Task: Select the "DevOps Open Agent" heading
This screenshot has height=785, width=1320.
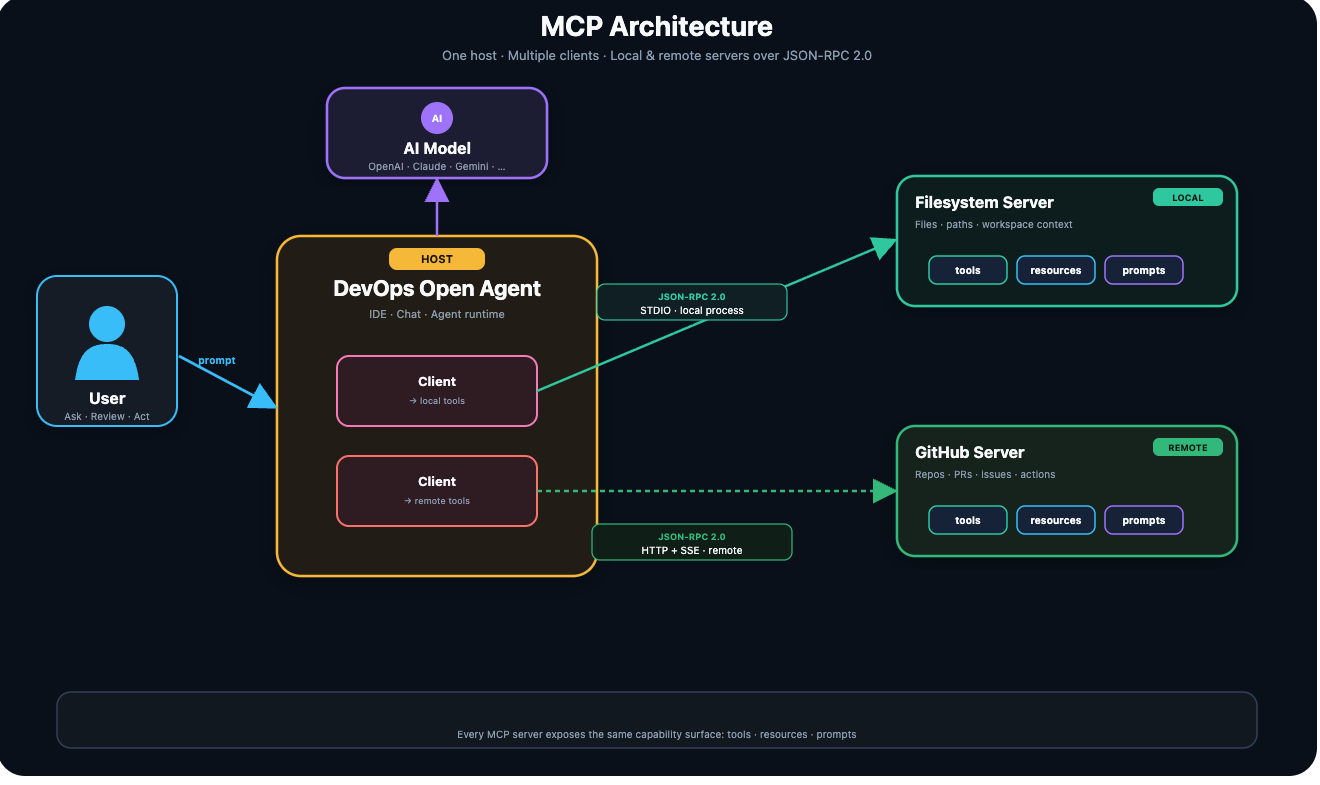Action: pos(437,289)
